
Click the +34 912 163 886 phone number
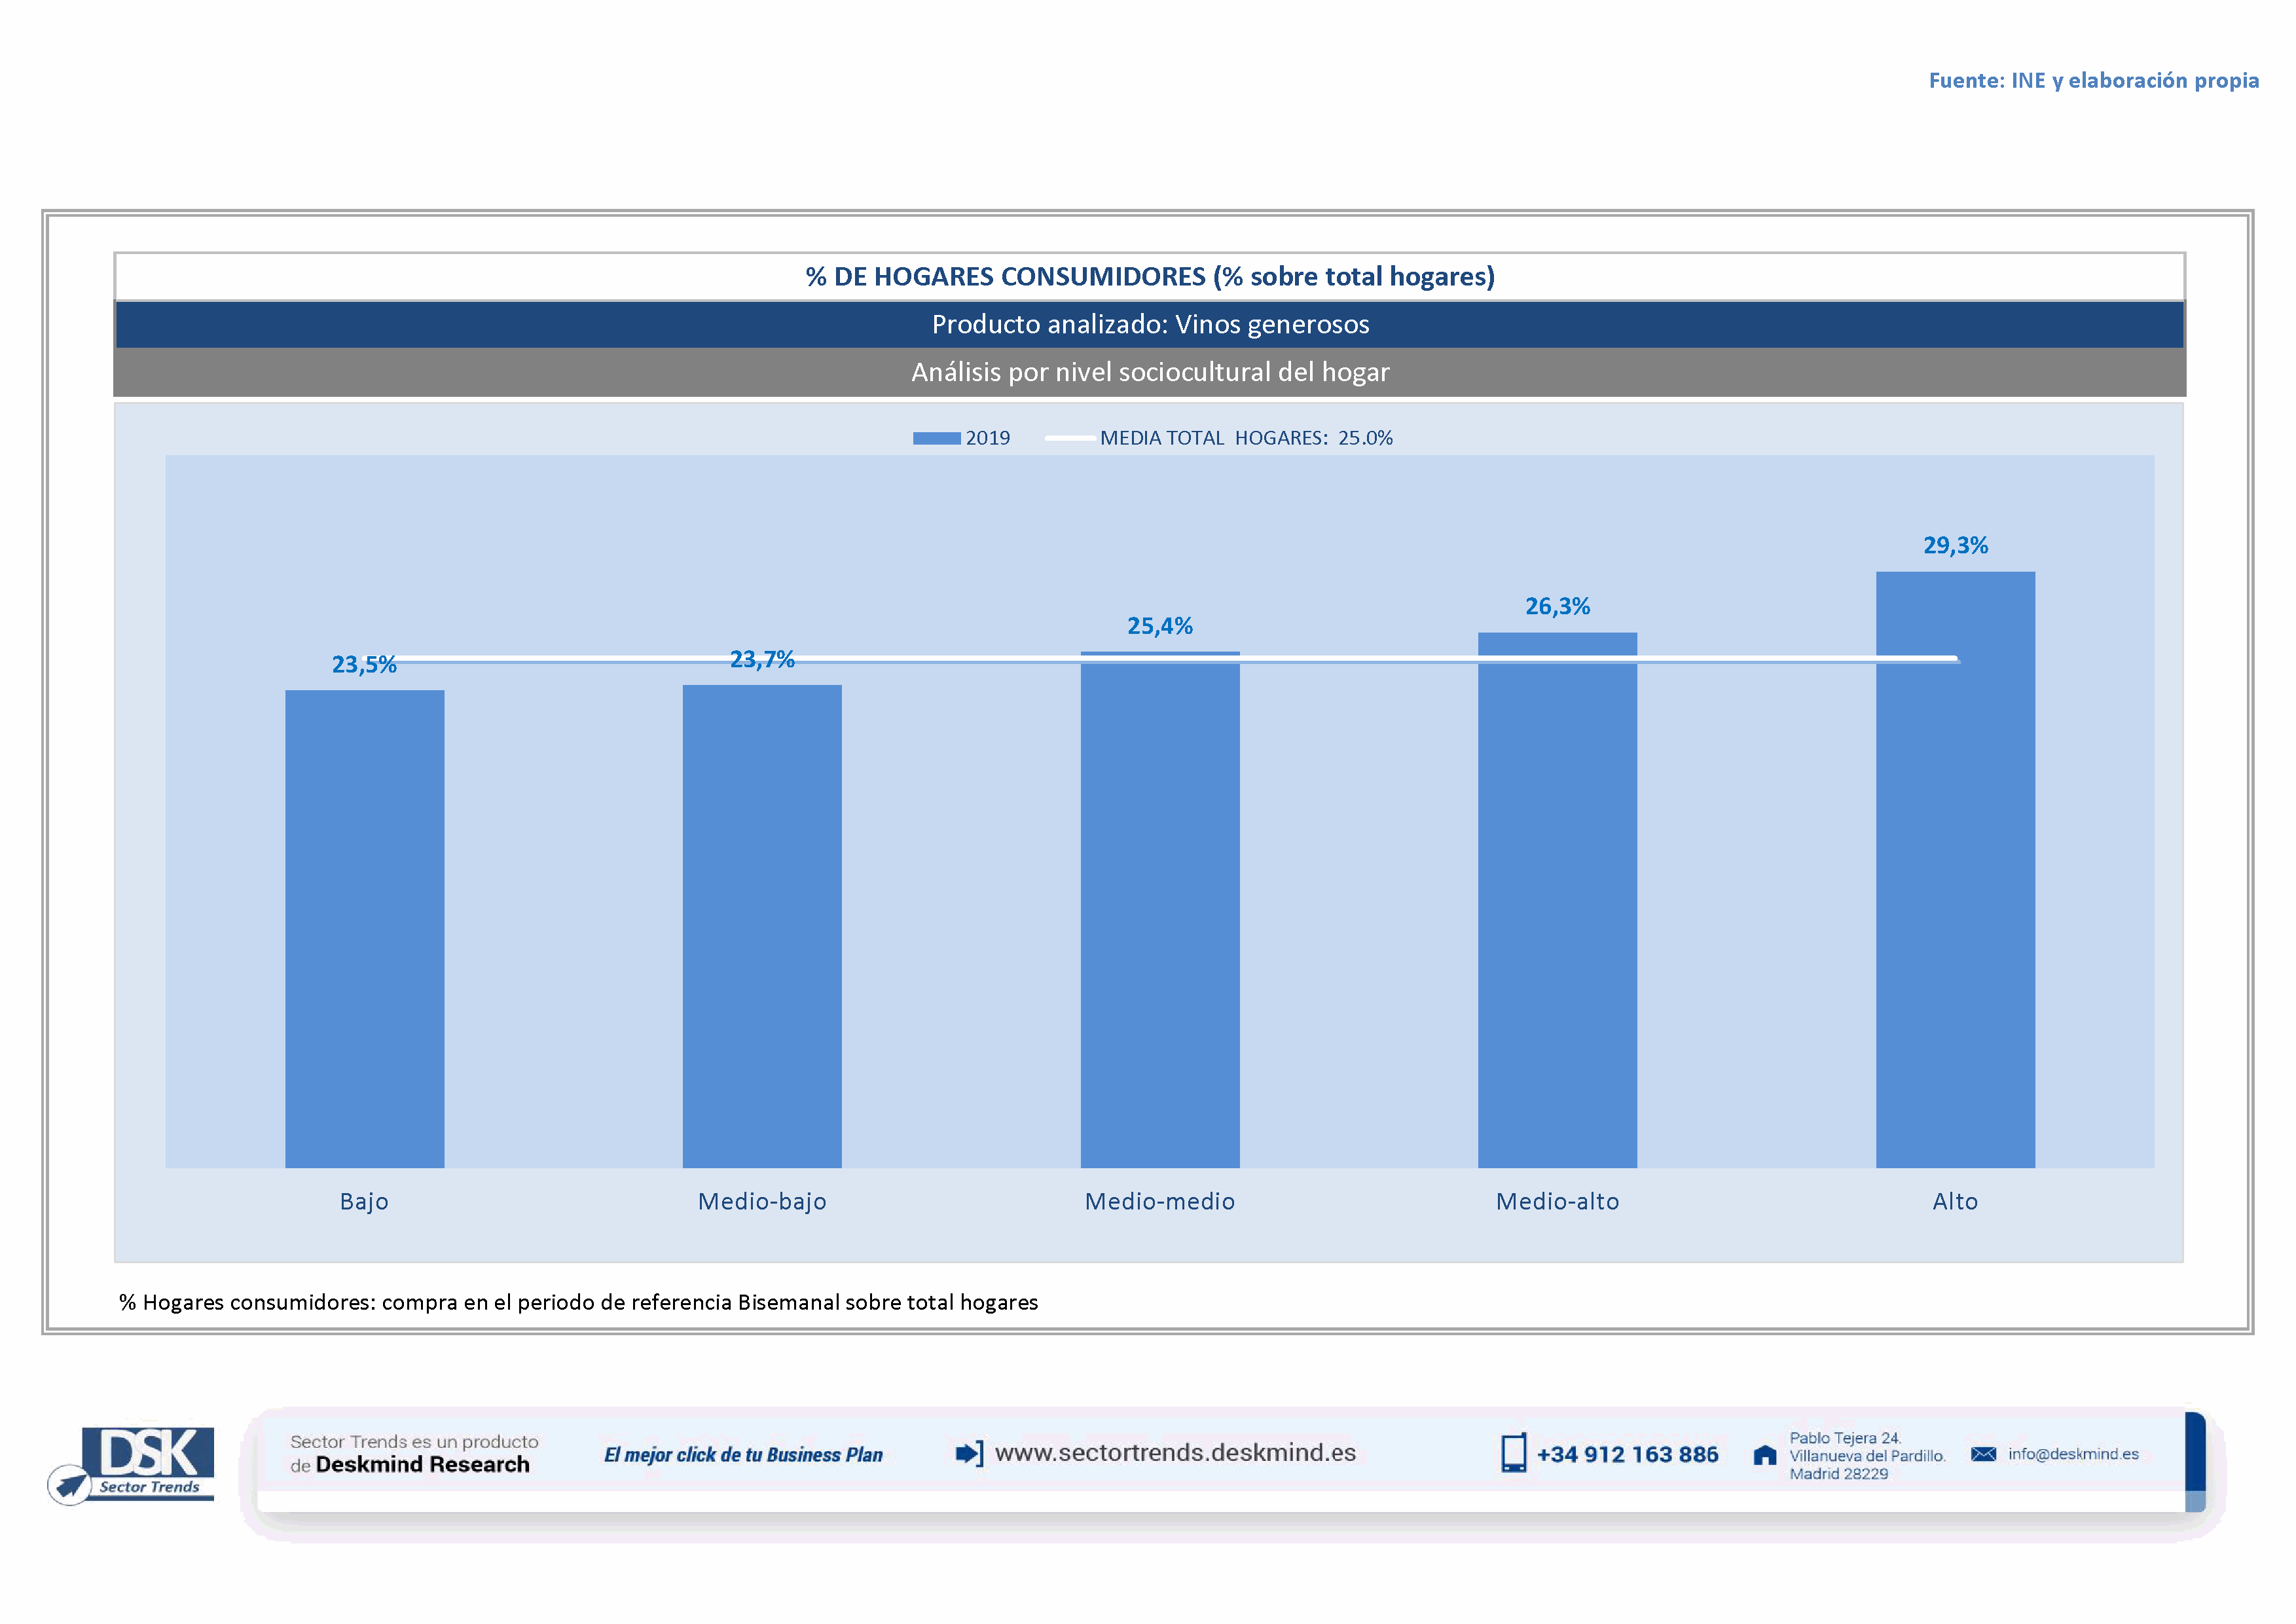[1627, 1455]
